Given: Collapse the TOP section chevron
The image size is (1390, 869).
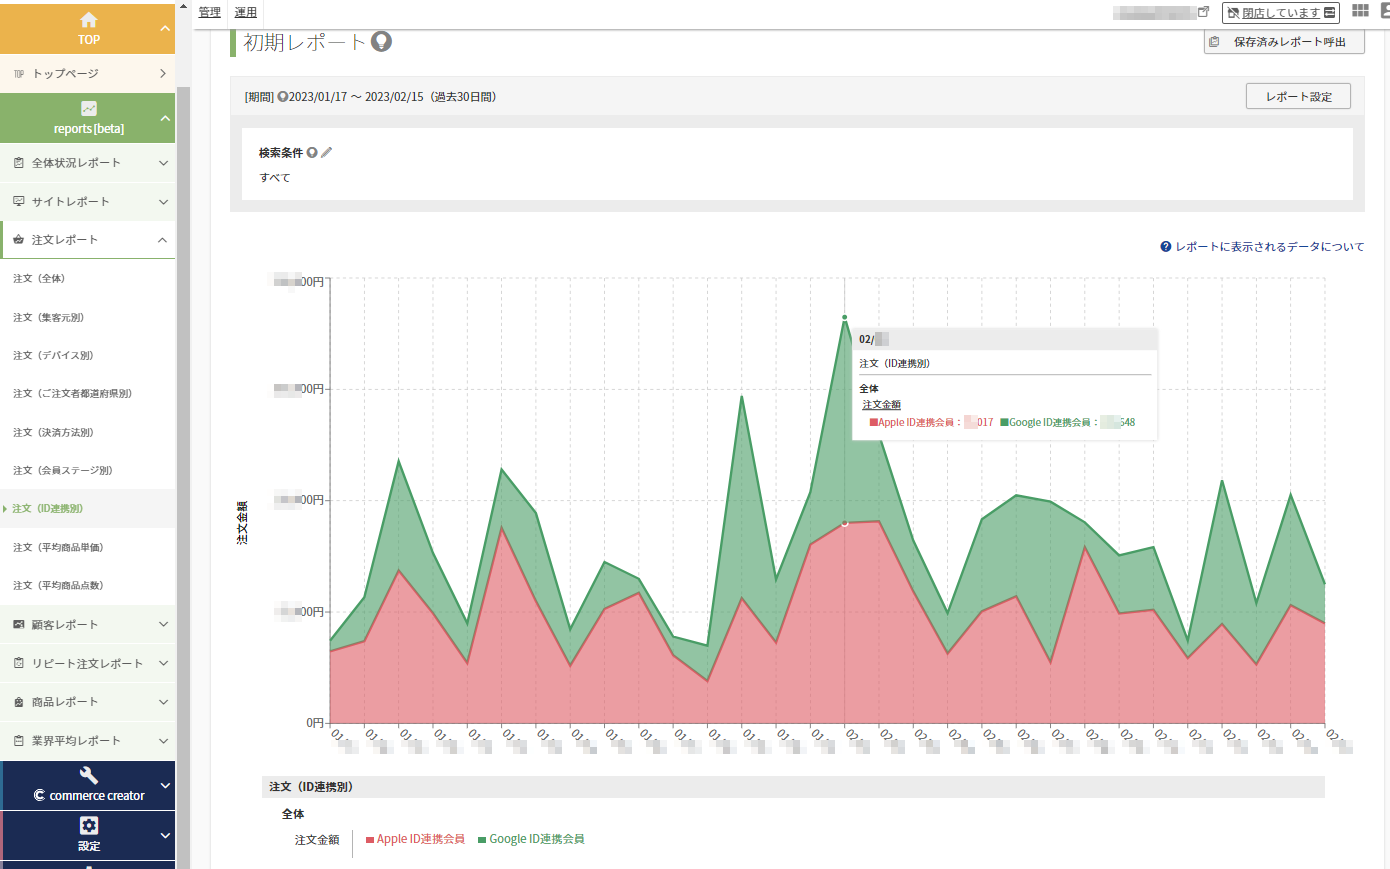Looking at the screenshot, I should tap(165, 29).
